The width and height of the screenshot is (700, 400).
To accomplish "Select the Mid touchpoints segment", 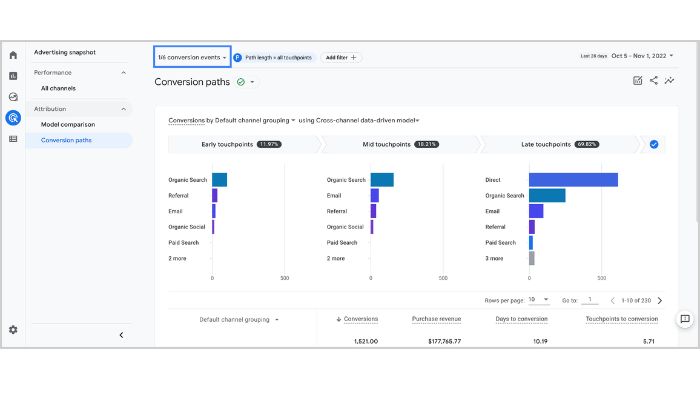I will click(400, 145).
